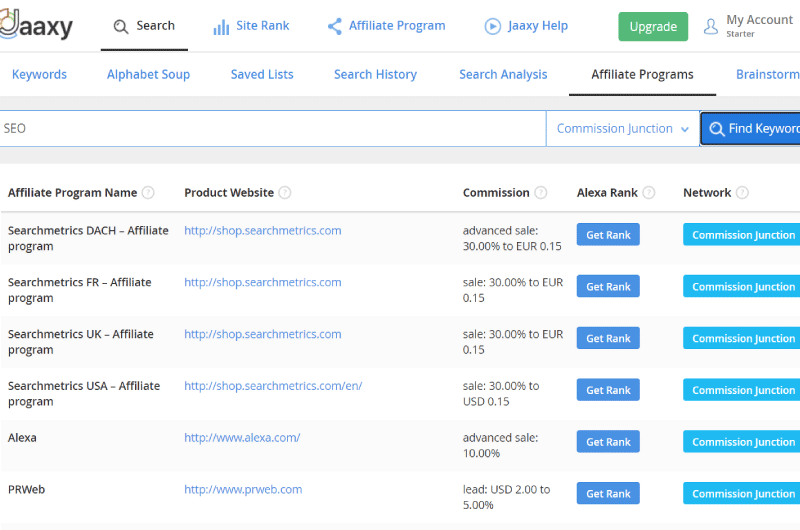Select the Affiliate Programs tab
800x530 pixels.
[642, 74]
